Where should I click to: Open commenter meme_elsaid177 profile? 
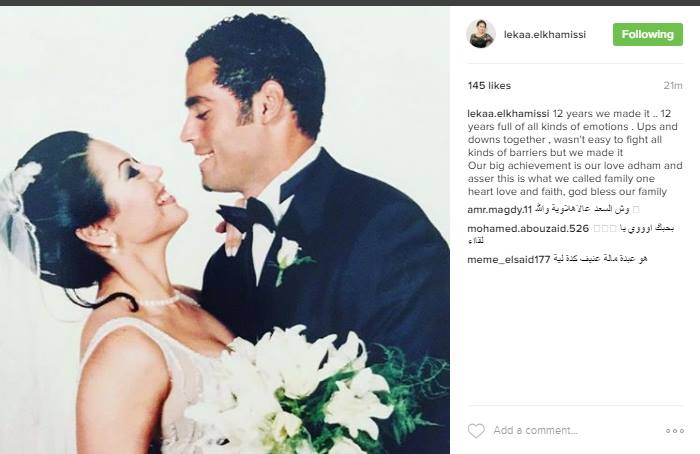click(508, 259)
